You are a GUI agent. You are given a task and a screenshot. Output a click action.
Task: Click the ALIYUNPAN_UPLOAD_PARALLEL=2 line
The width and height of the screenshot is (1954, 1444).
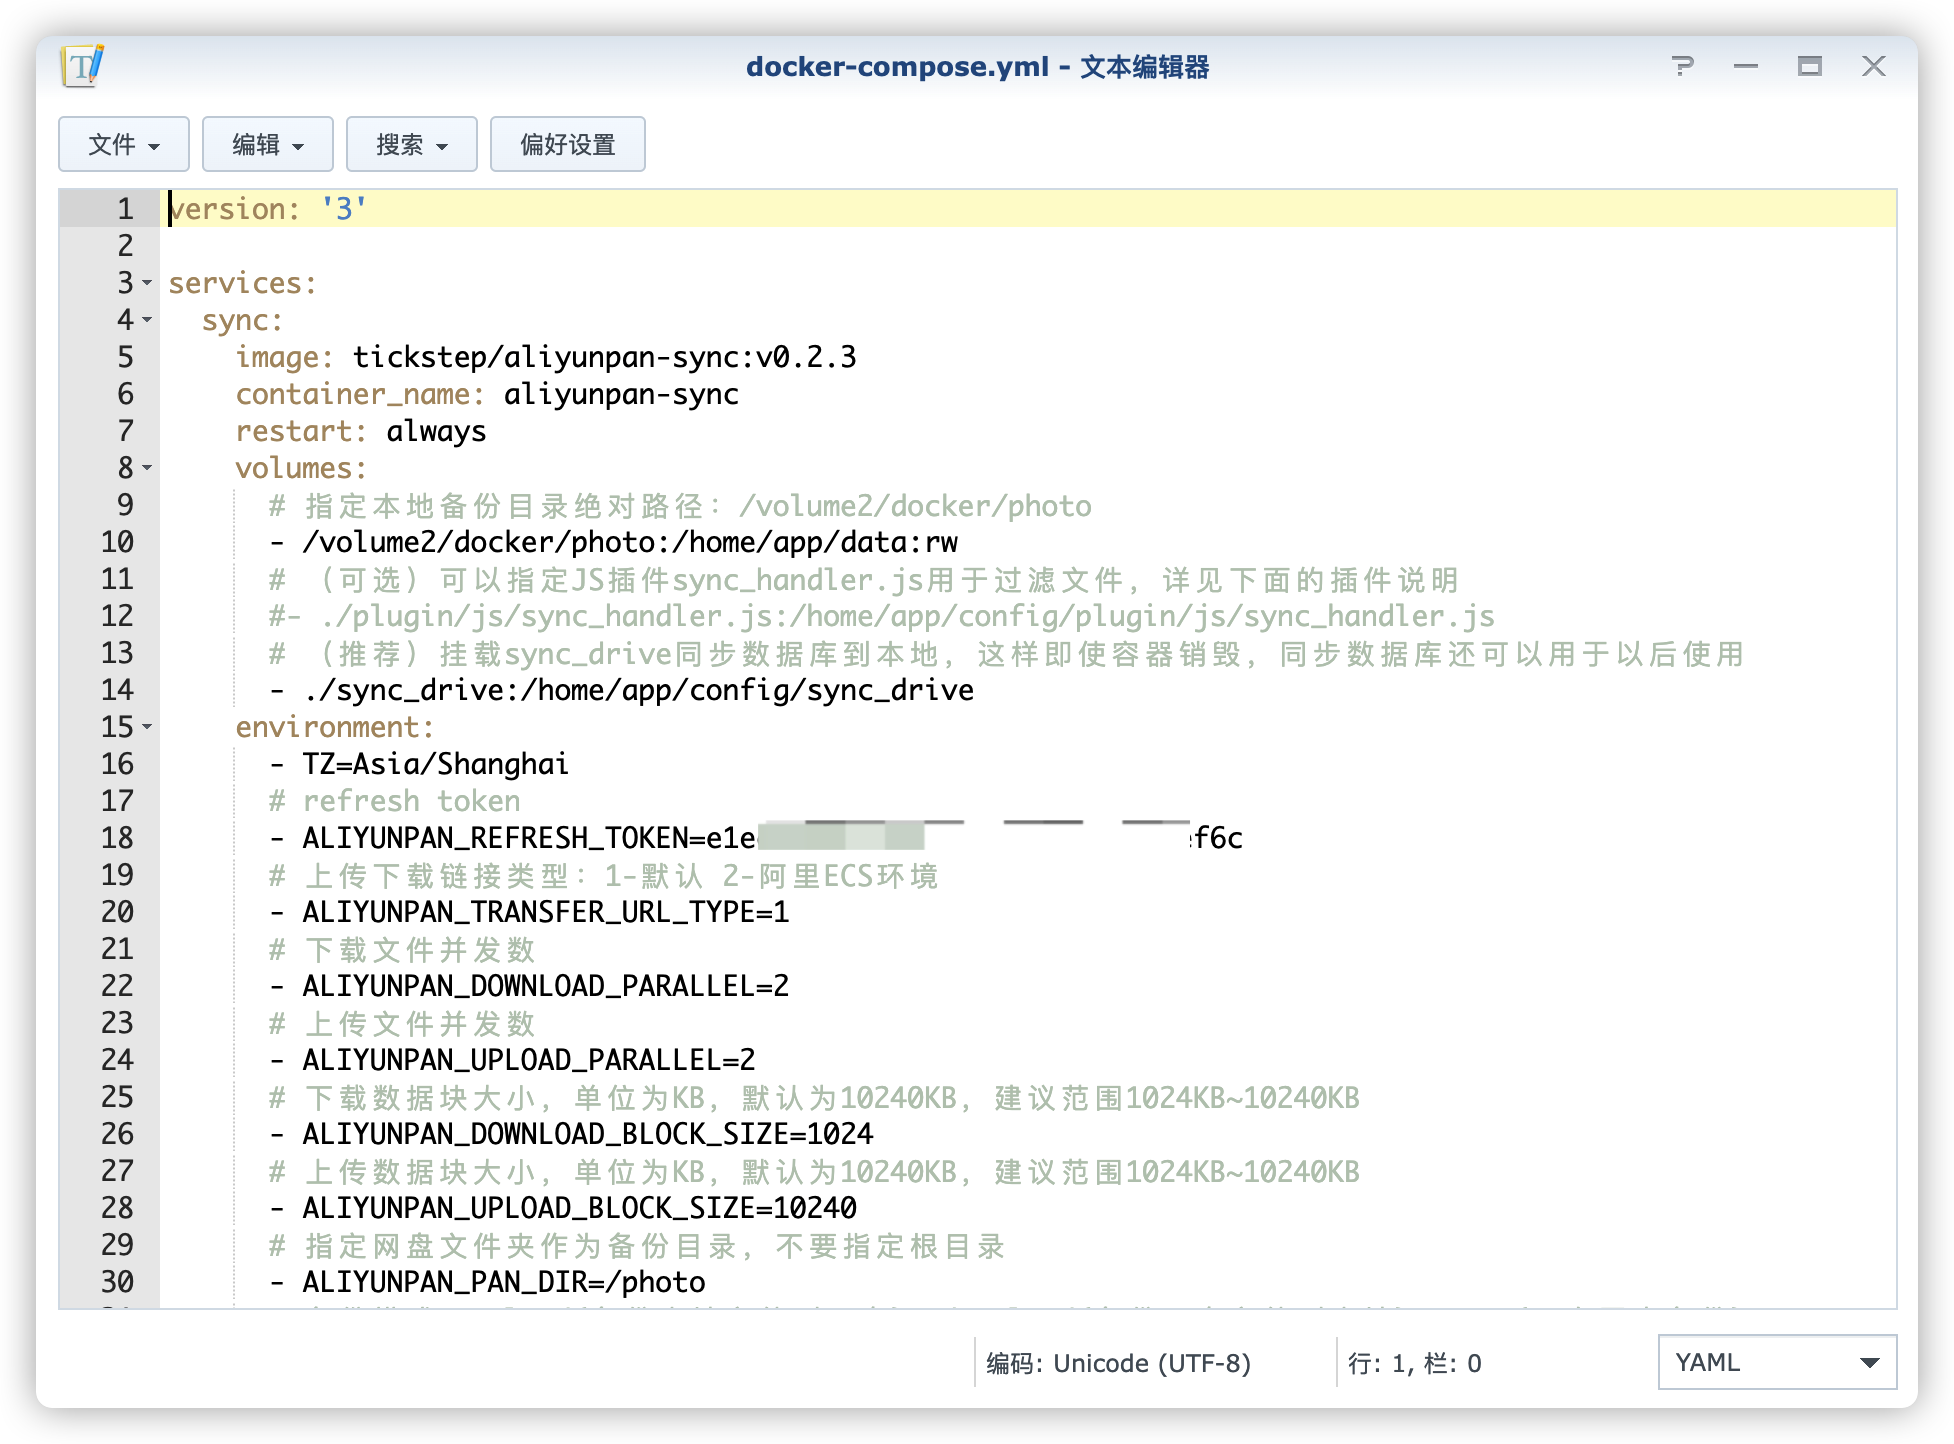pyautogui.click(x=513, y=1060)
